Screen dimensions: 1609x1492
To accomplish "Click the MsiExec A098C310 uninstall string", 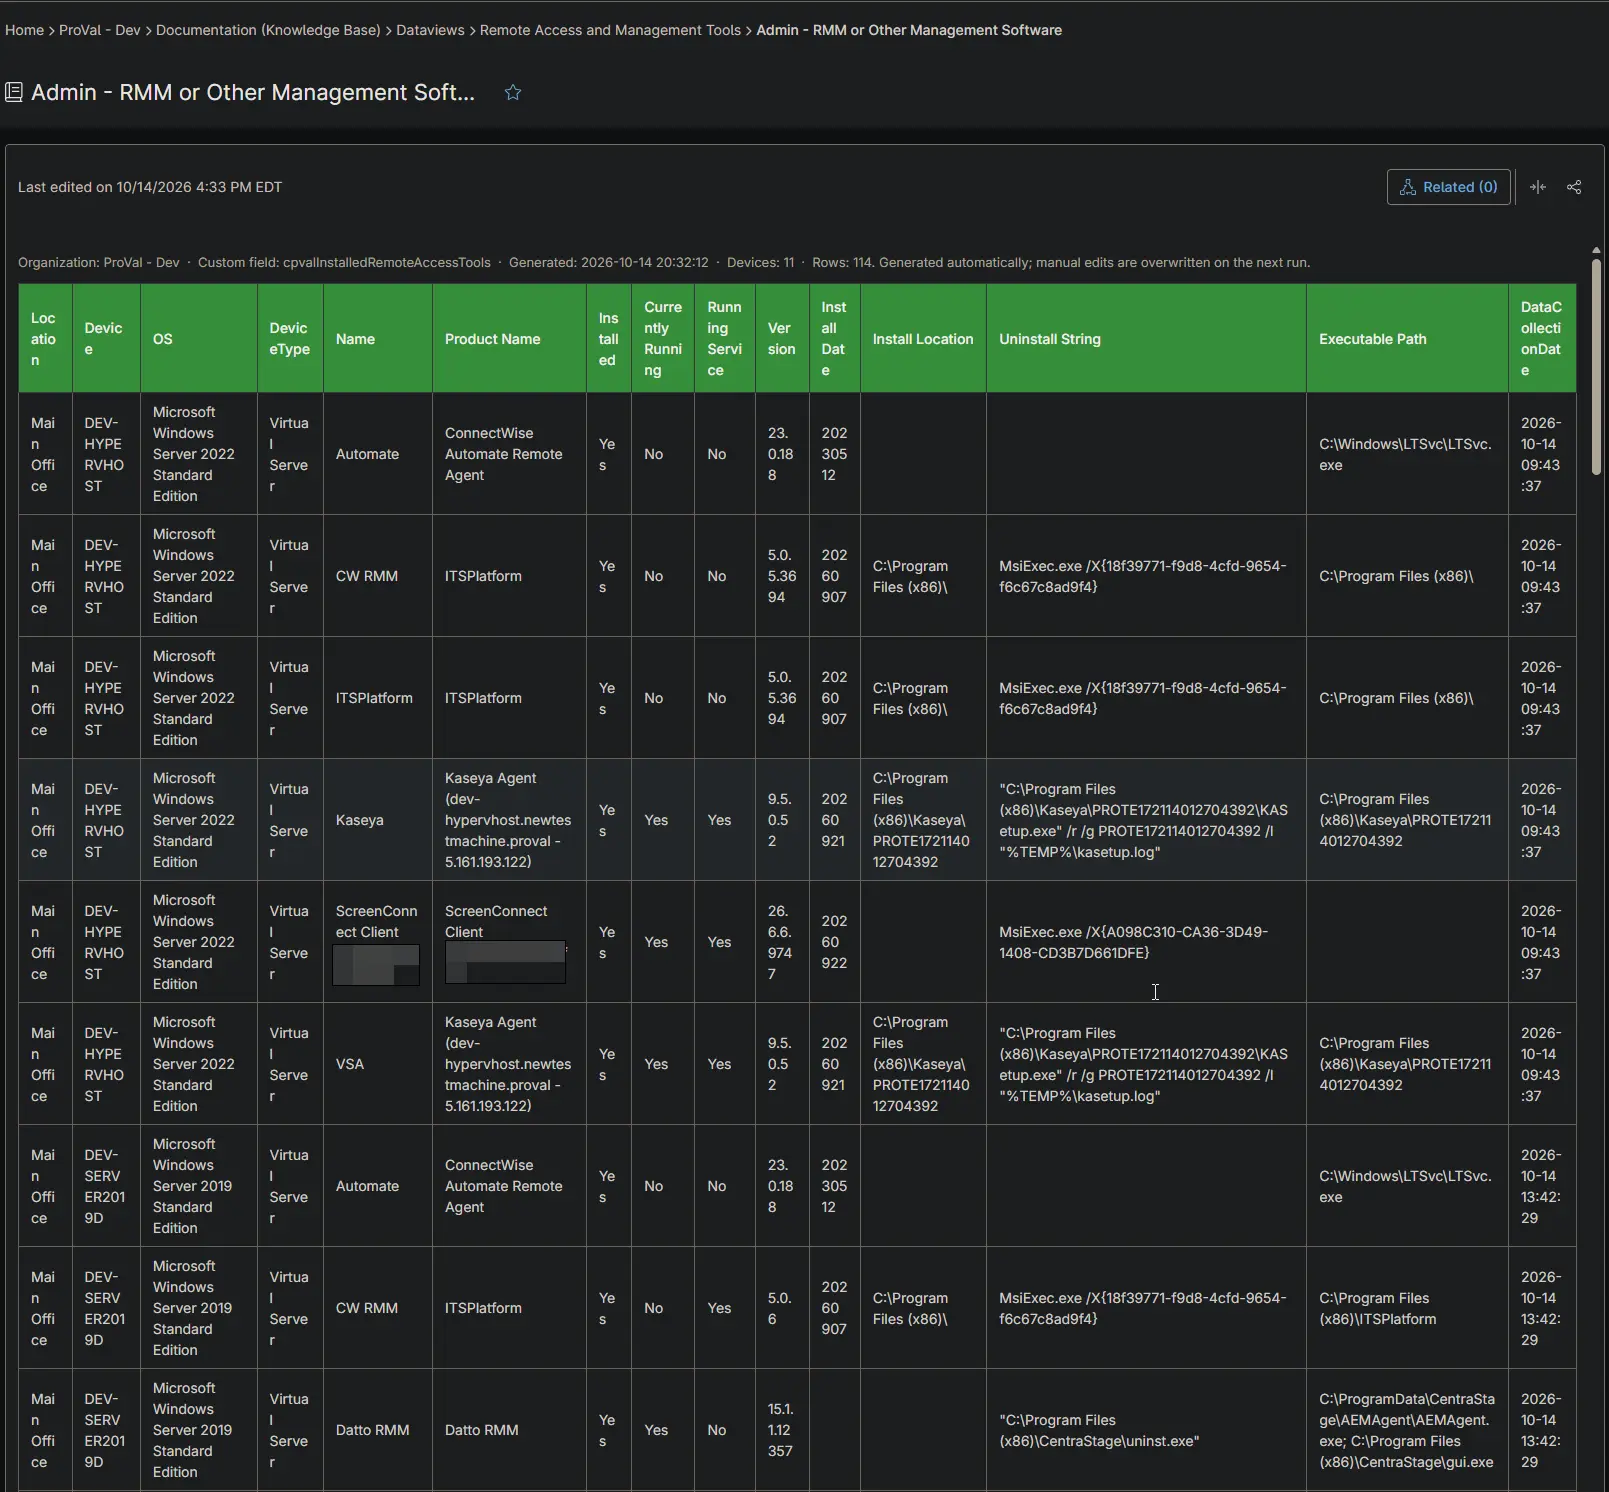I will click(x=1146, y=942).
